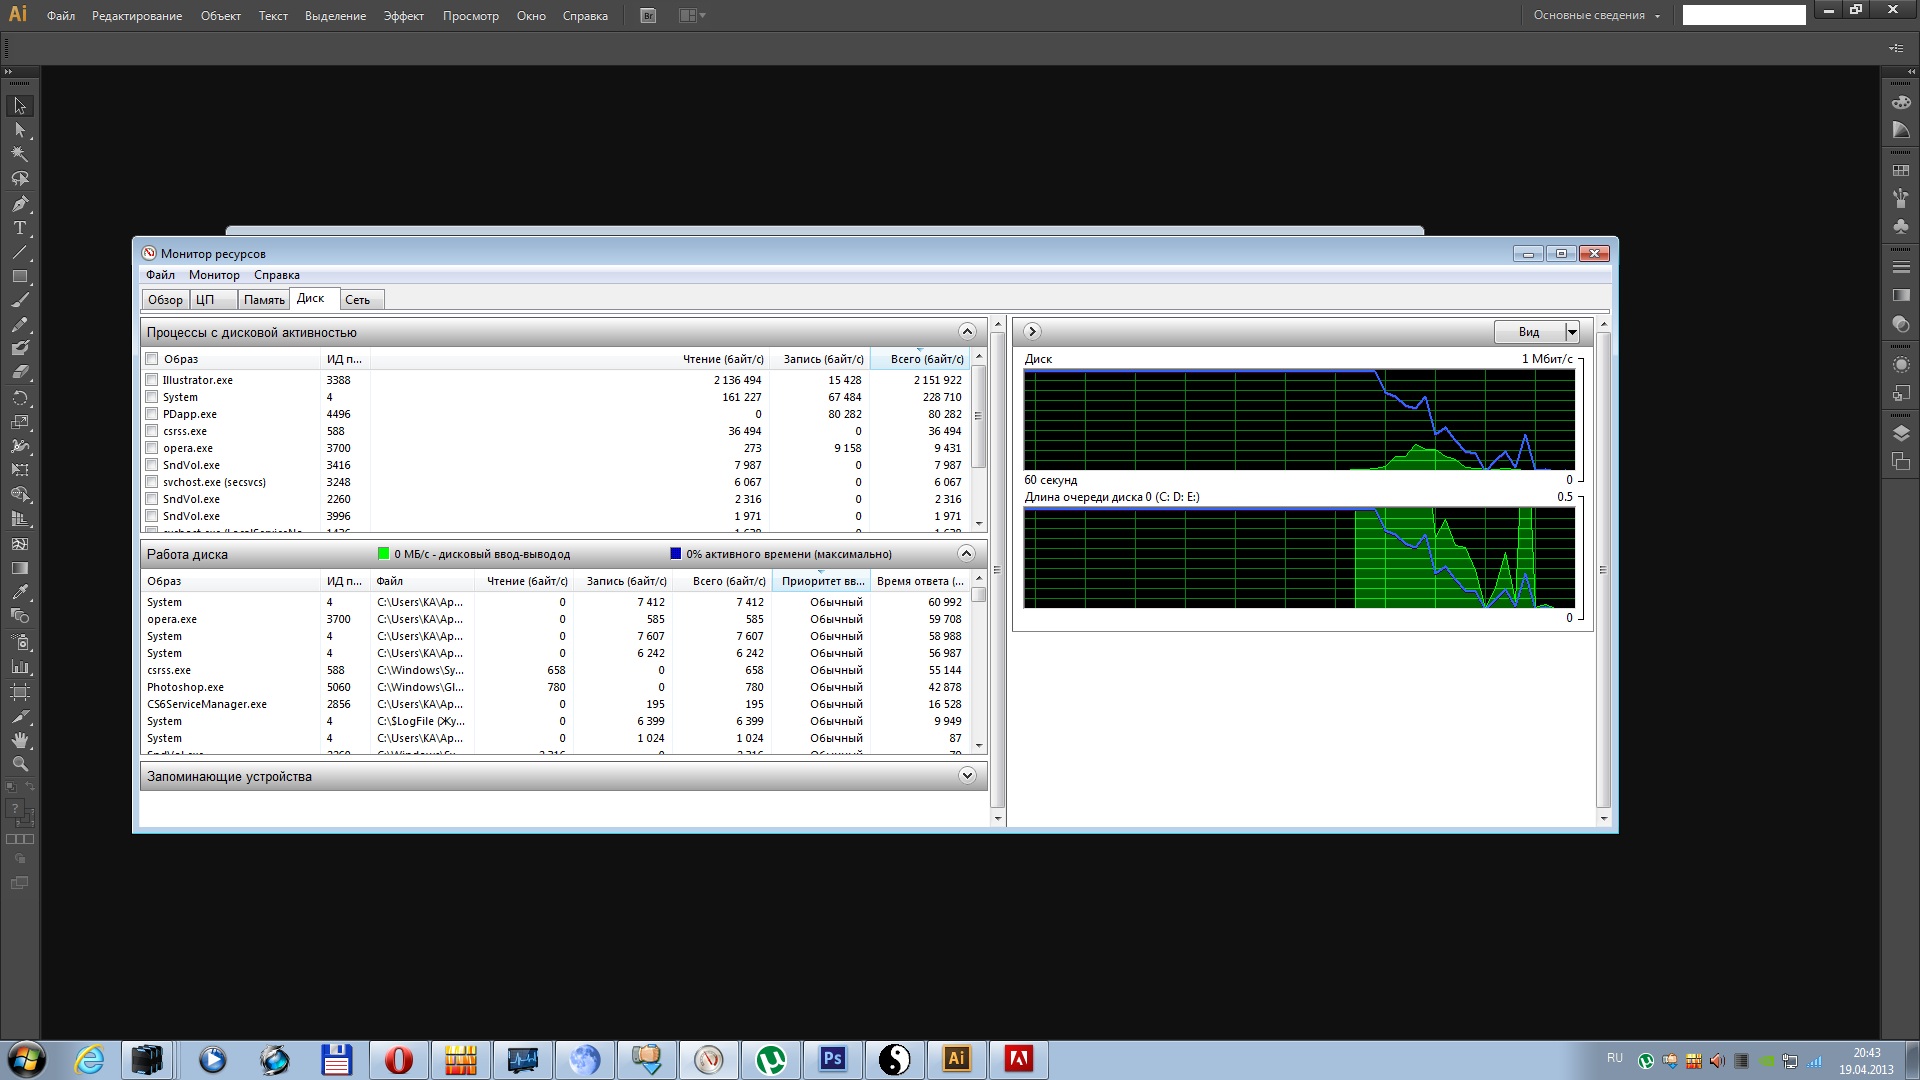
Task: Open Opera browser from taskbar
Action: [x=398, y=1059]
